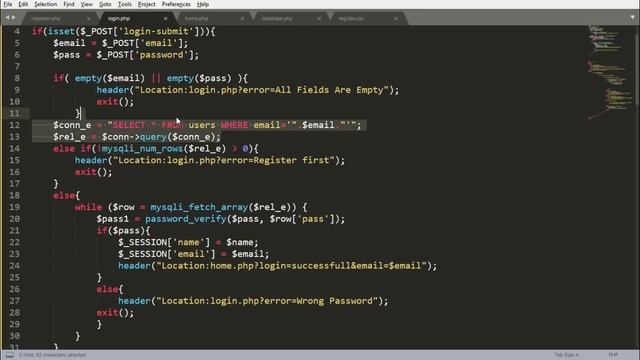This screenshot has width=640, height=360.
Task: Click 'Wrong Password' header string
Action: (335, 301)
